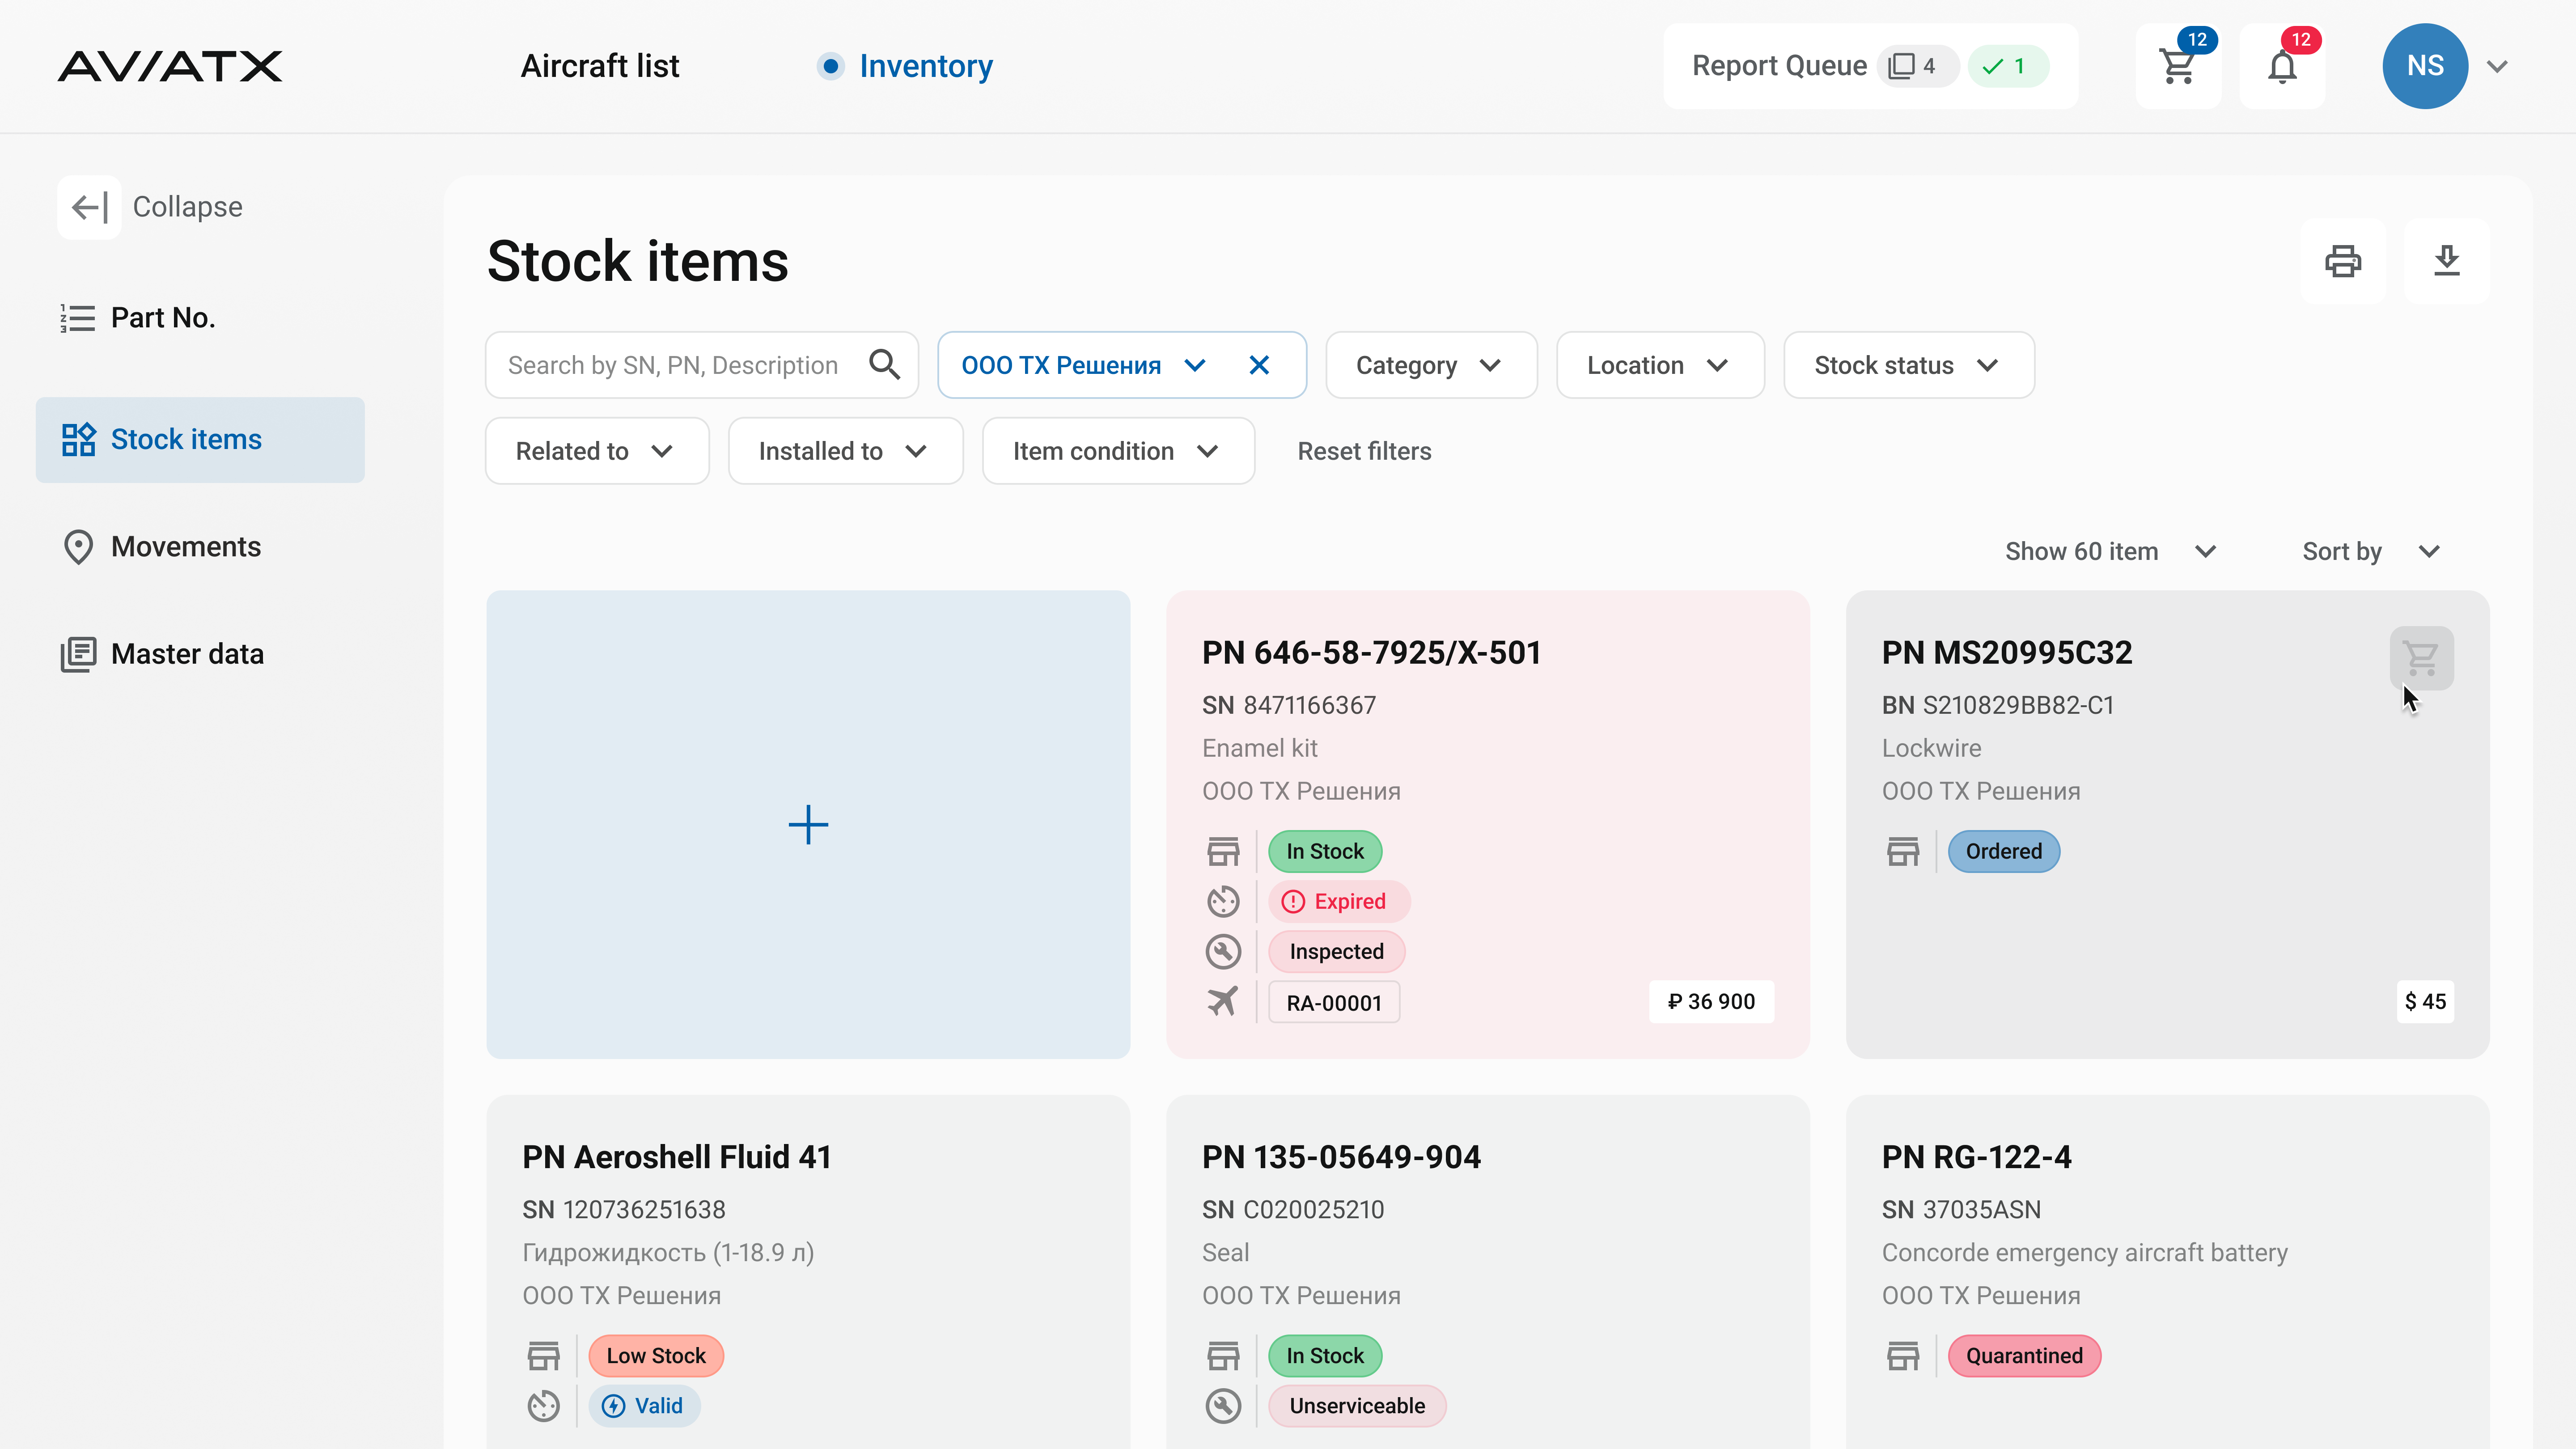Click Reset filters
The width and height of the screenshot is (2576, 1449).
point(1364,451)
